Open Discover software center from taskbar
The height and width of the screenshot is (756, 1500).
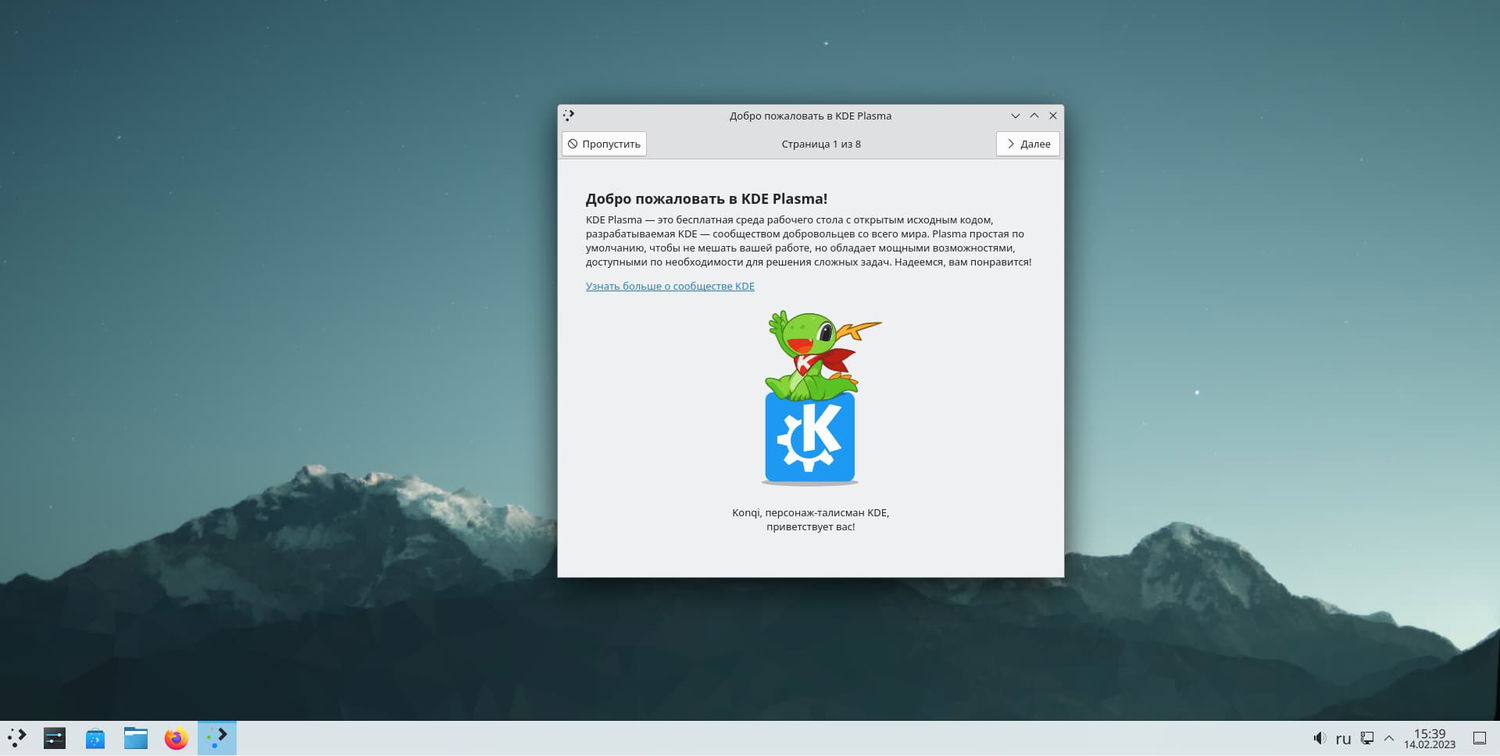(x=95, y=738)
